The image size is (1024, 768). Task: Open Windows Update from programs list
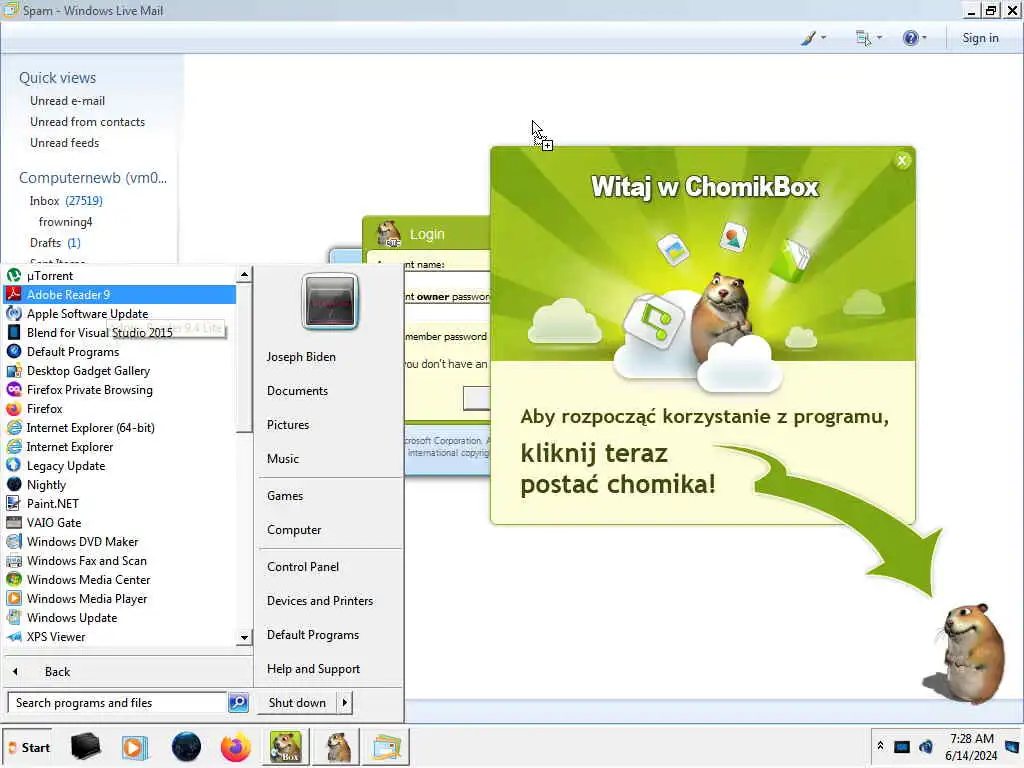coord(120,617)
